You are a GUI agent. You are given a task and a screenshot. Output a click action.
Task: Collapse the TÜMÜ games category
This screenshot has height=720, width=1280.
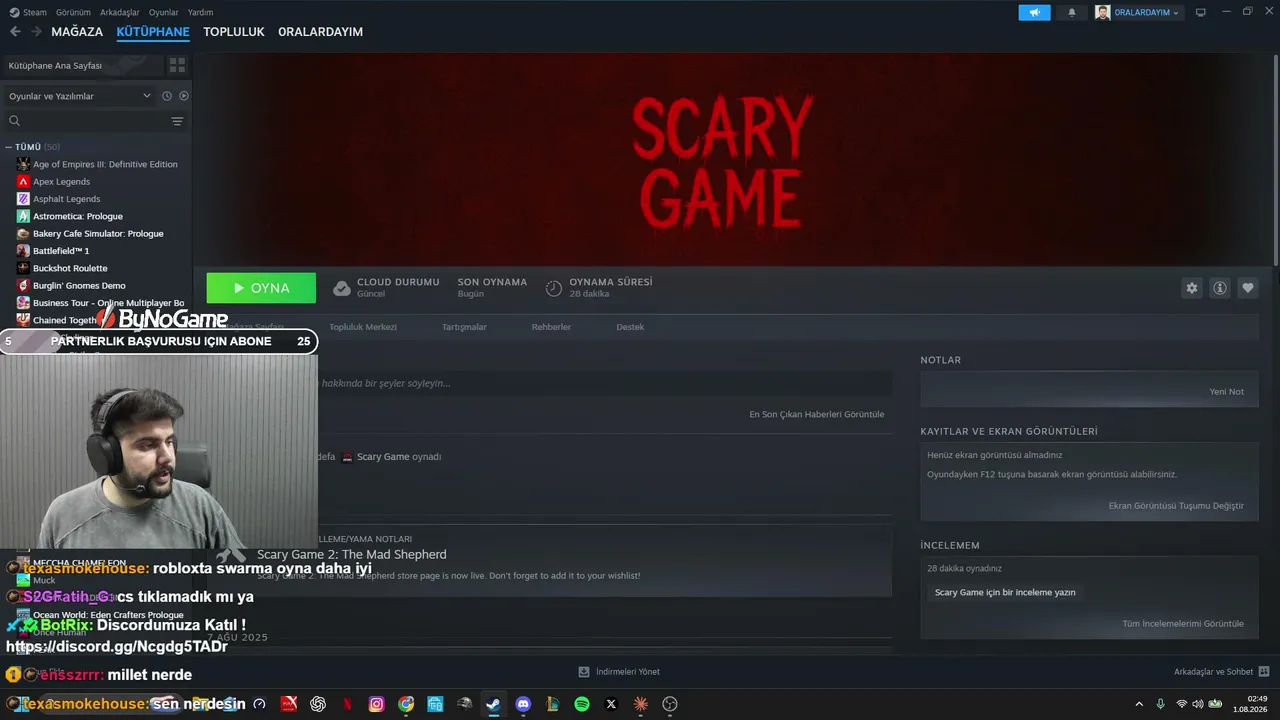[9, 147]
